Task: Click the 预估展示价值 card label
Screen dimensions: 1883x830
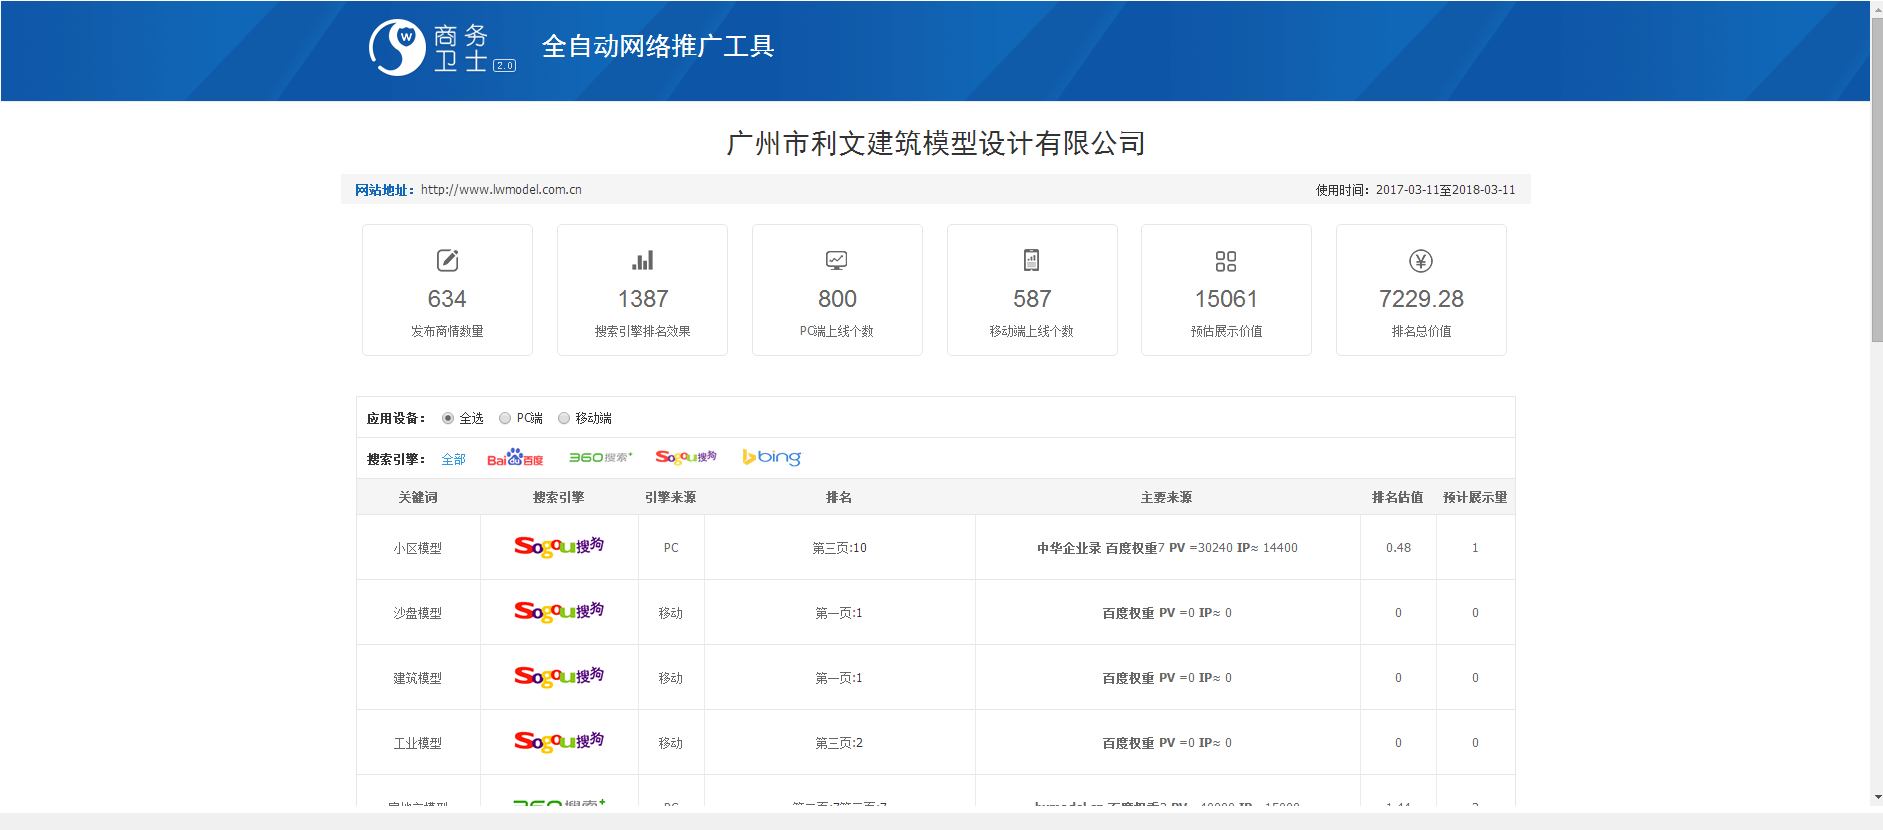Action: pos(1226,331)
